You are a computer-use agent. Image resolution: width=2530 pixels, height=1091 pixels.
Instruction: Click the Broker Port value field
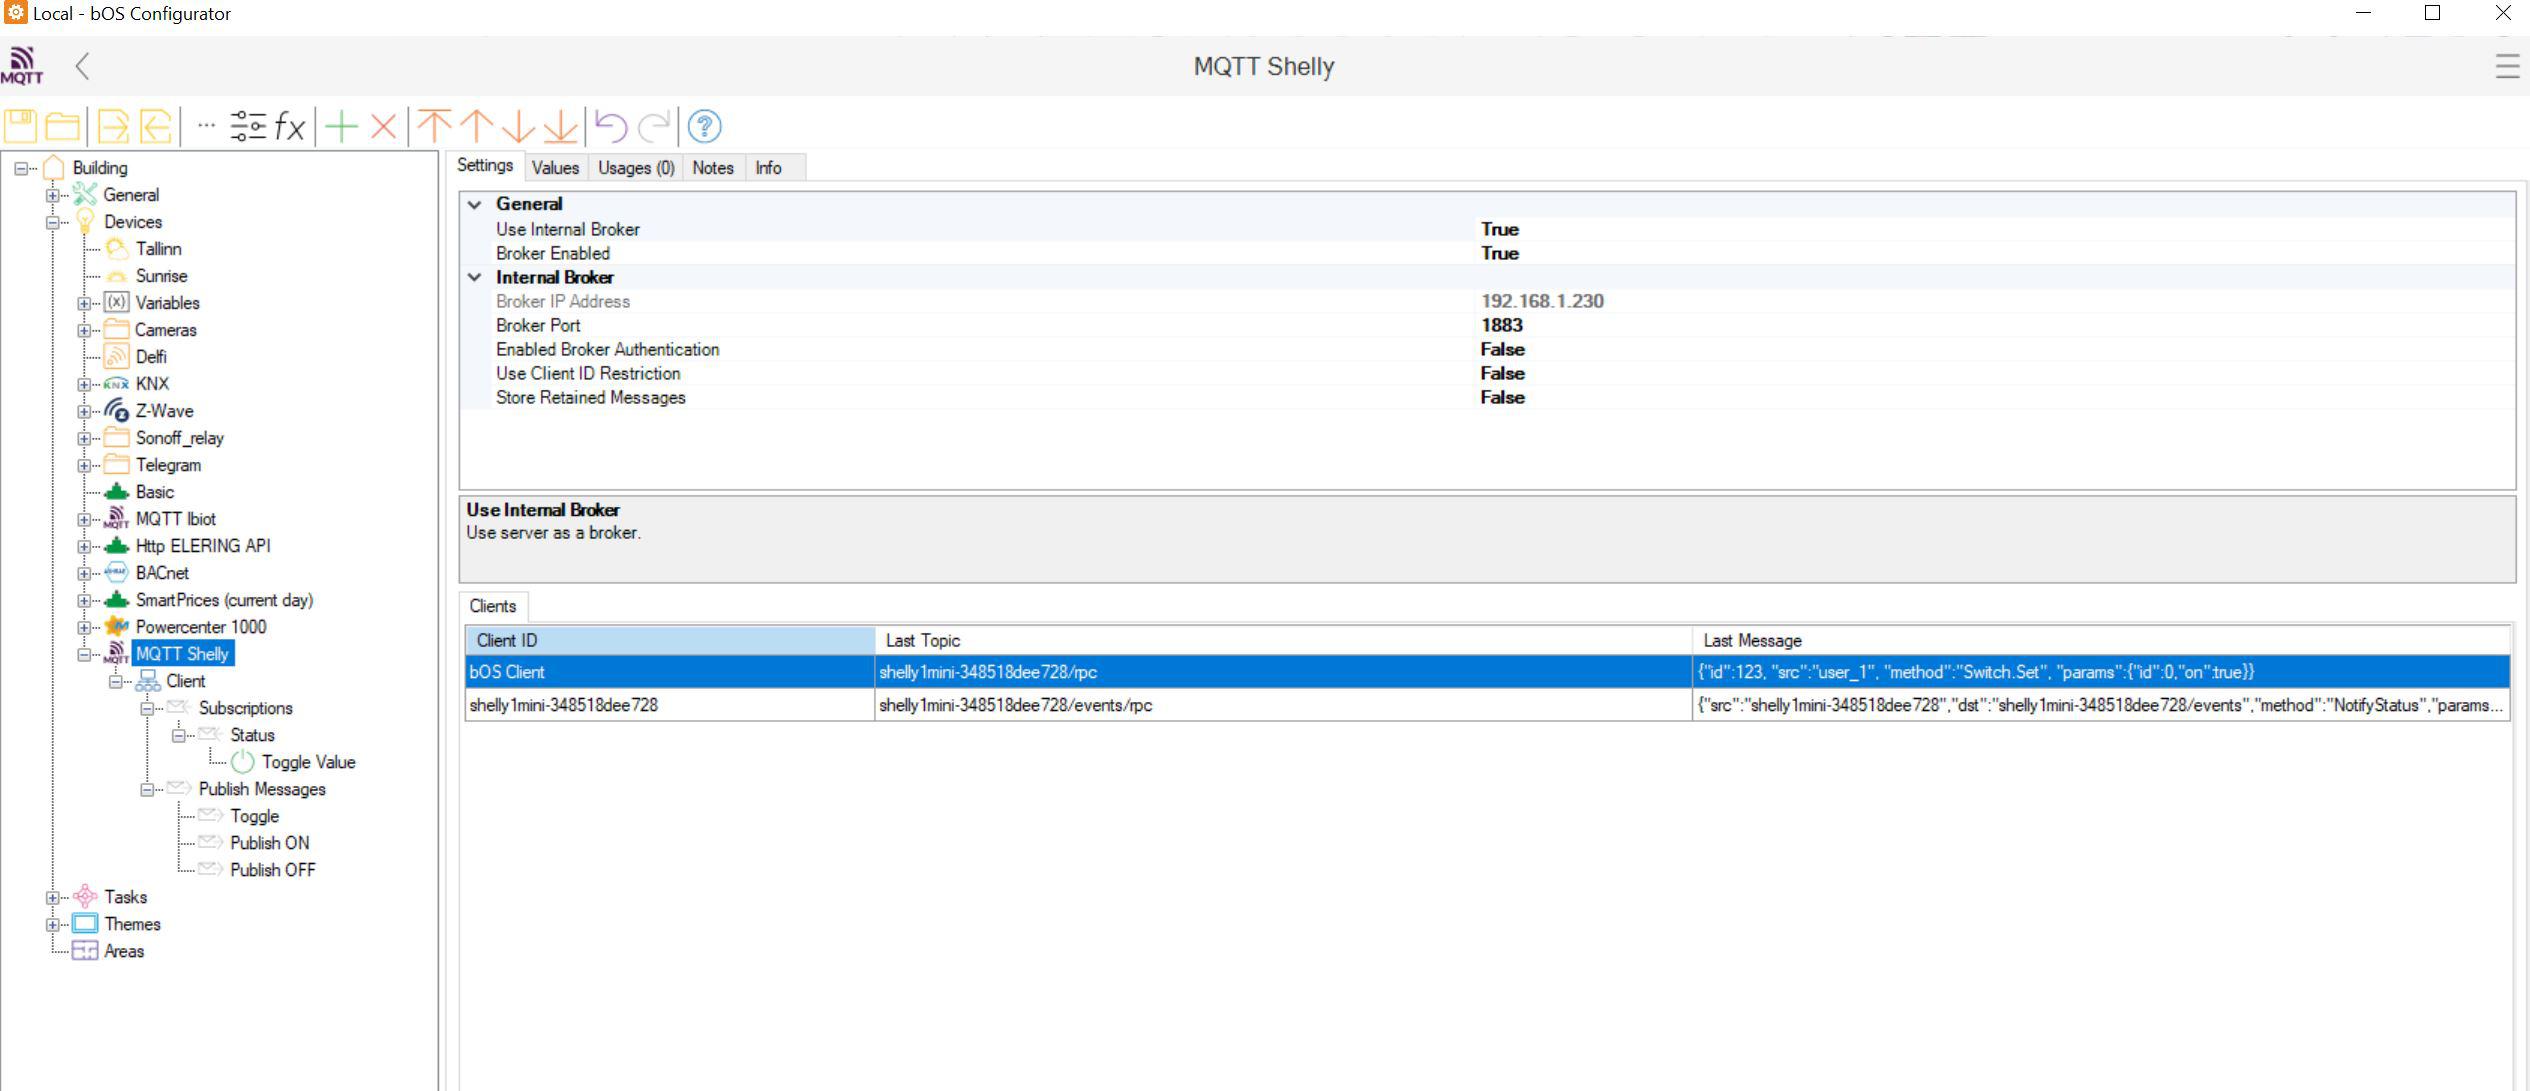[1501, 325]
